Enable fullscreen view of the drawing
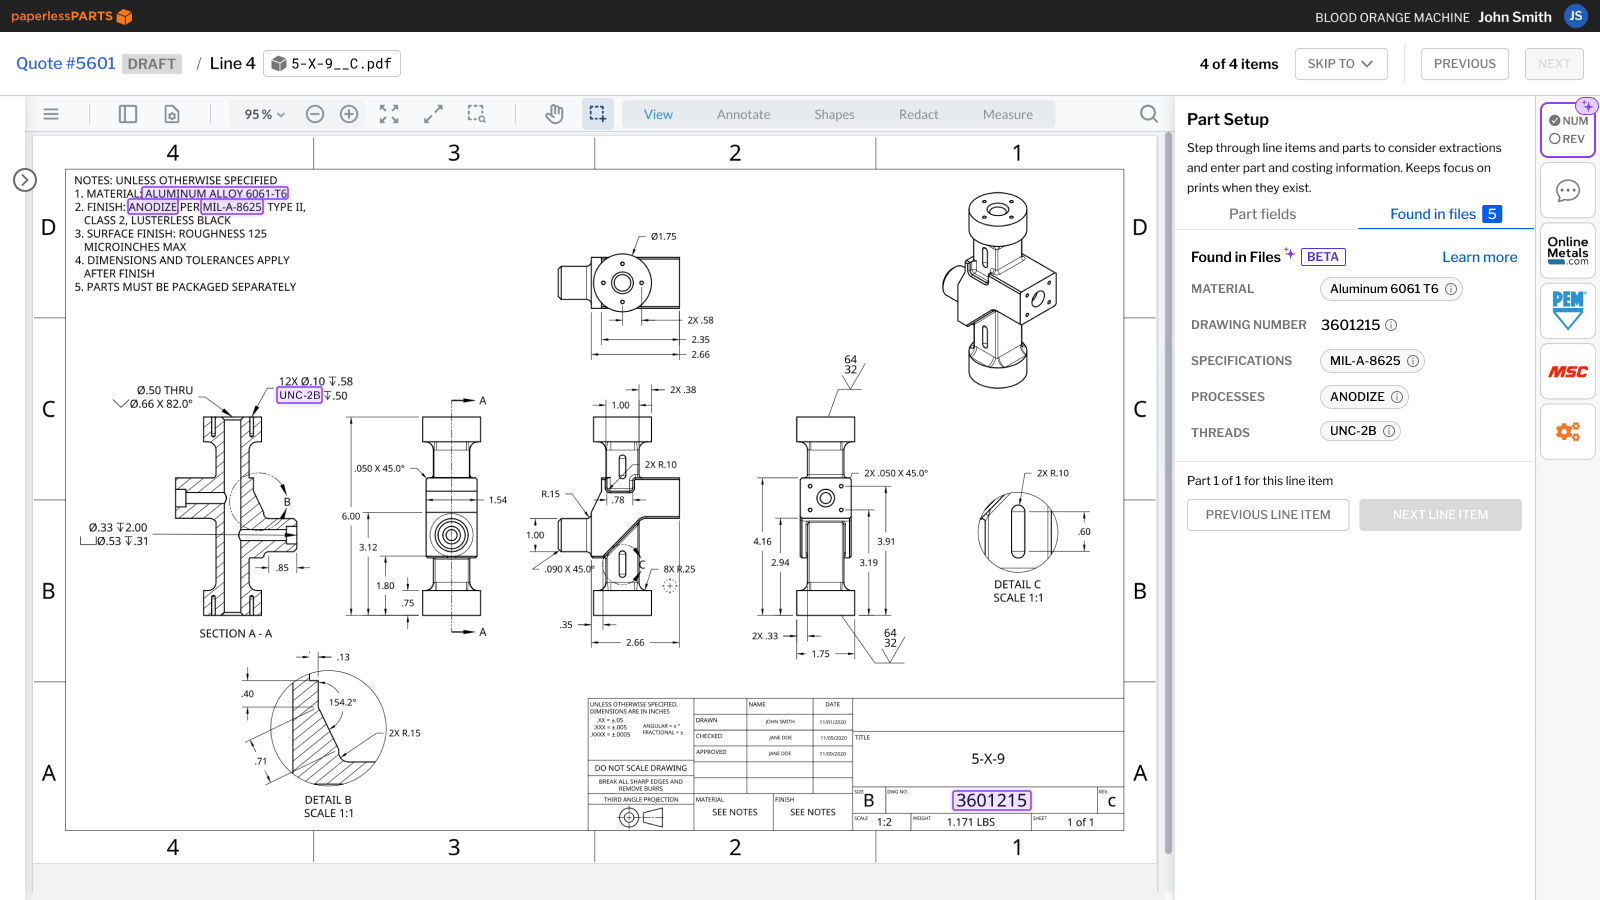 tap(389, 114)
